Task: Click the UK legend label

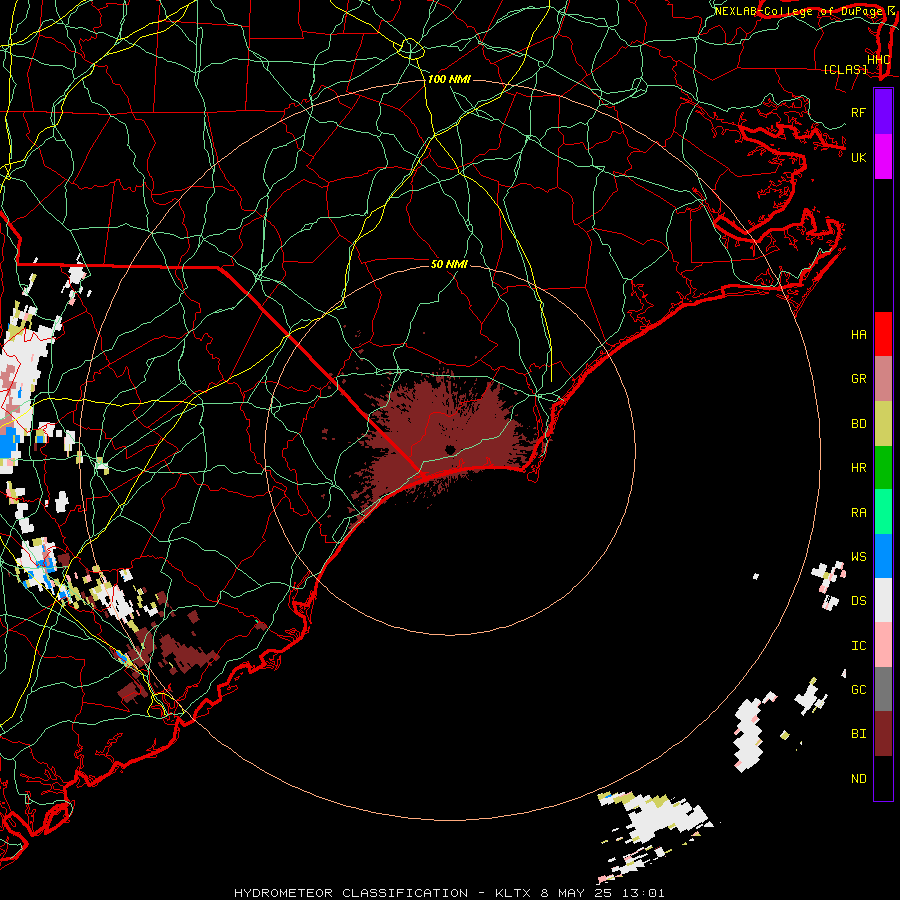Action: pos(858,157)
